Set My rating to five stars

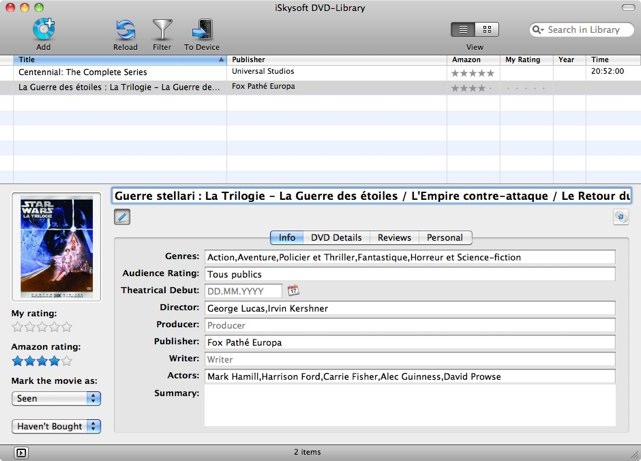pyautogui.click(x=67, y=327)
